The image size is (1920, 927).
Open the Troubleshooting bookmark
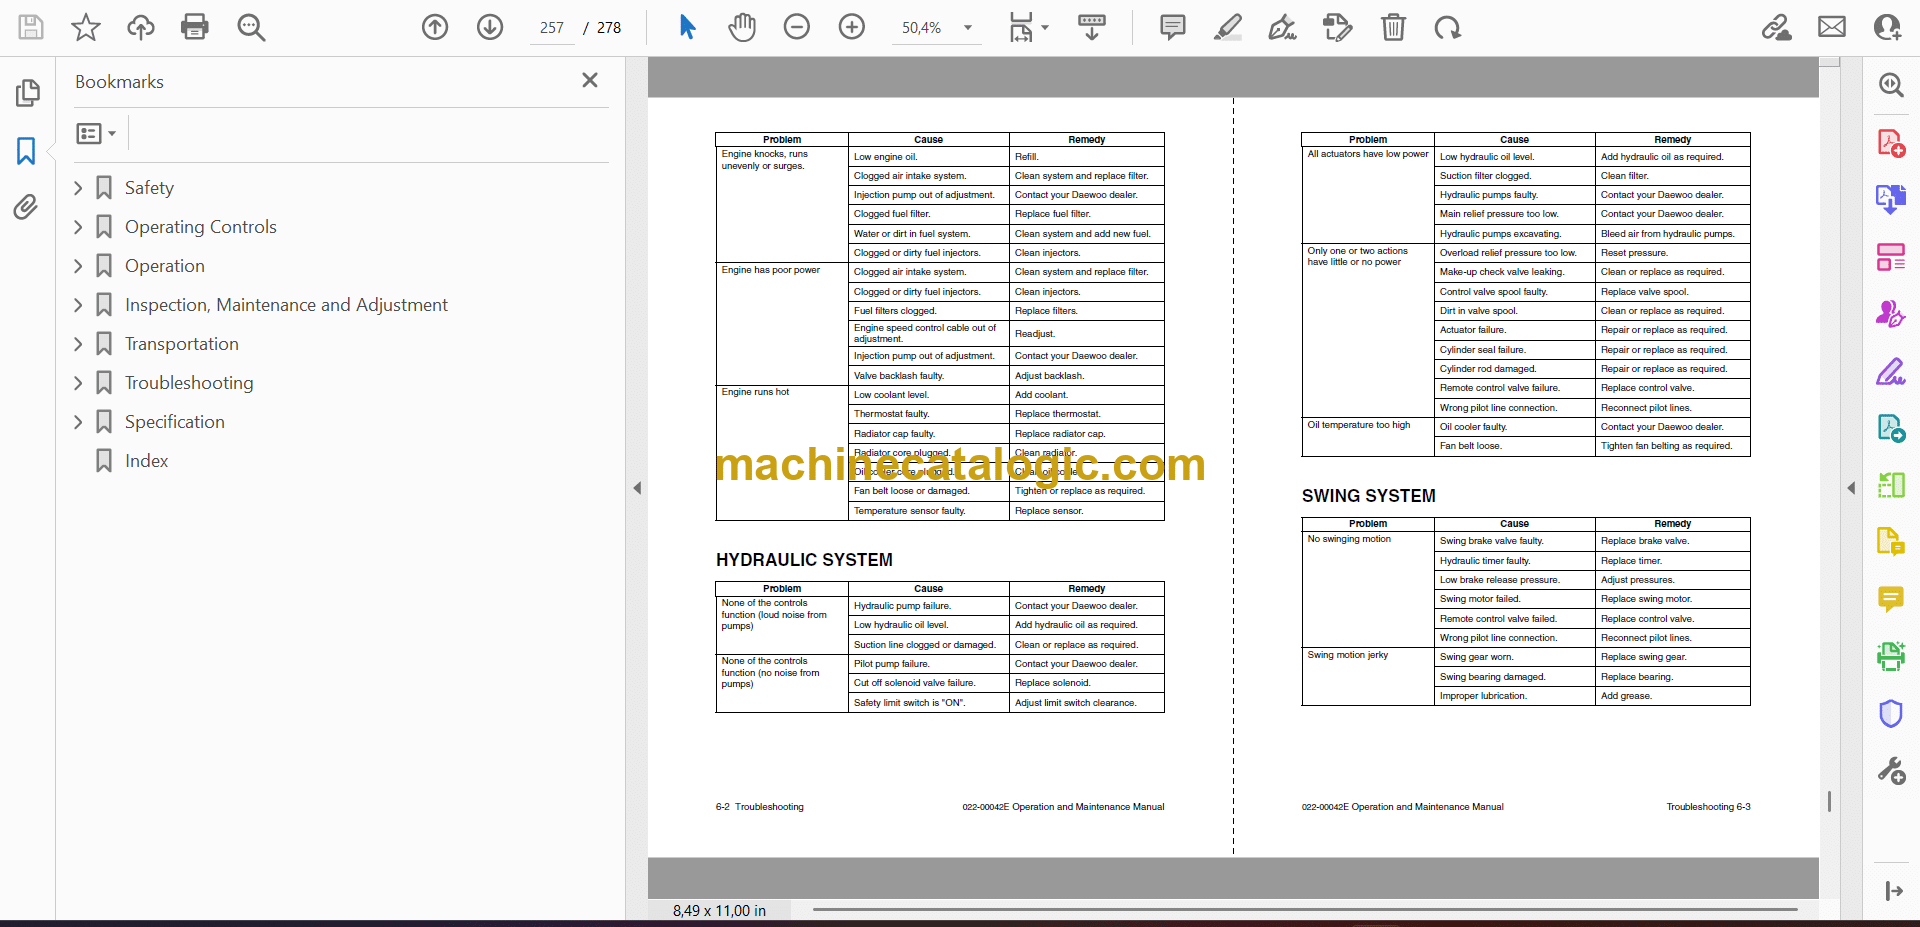[189, 383]
